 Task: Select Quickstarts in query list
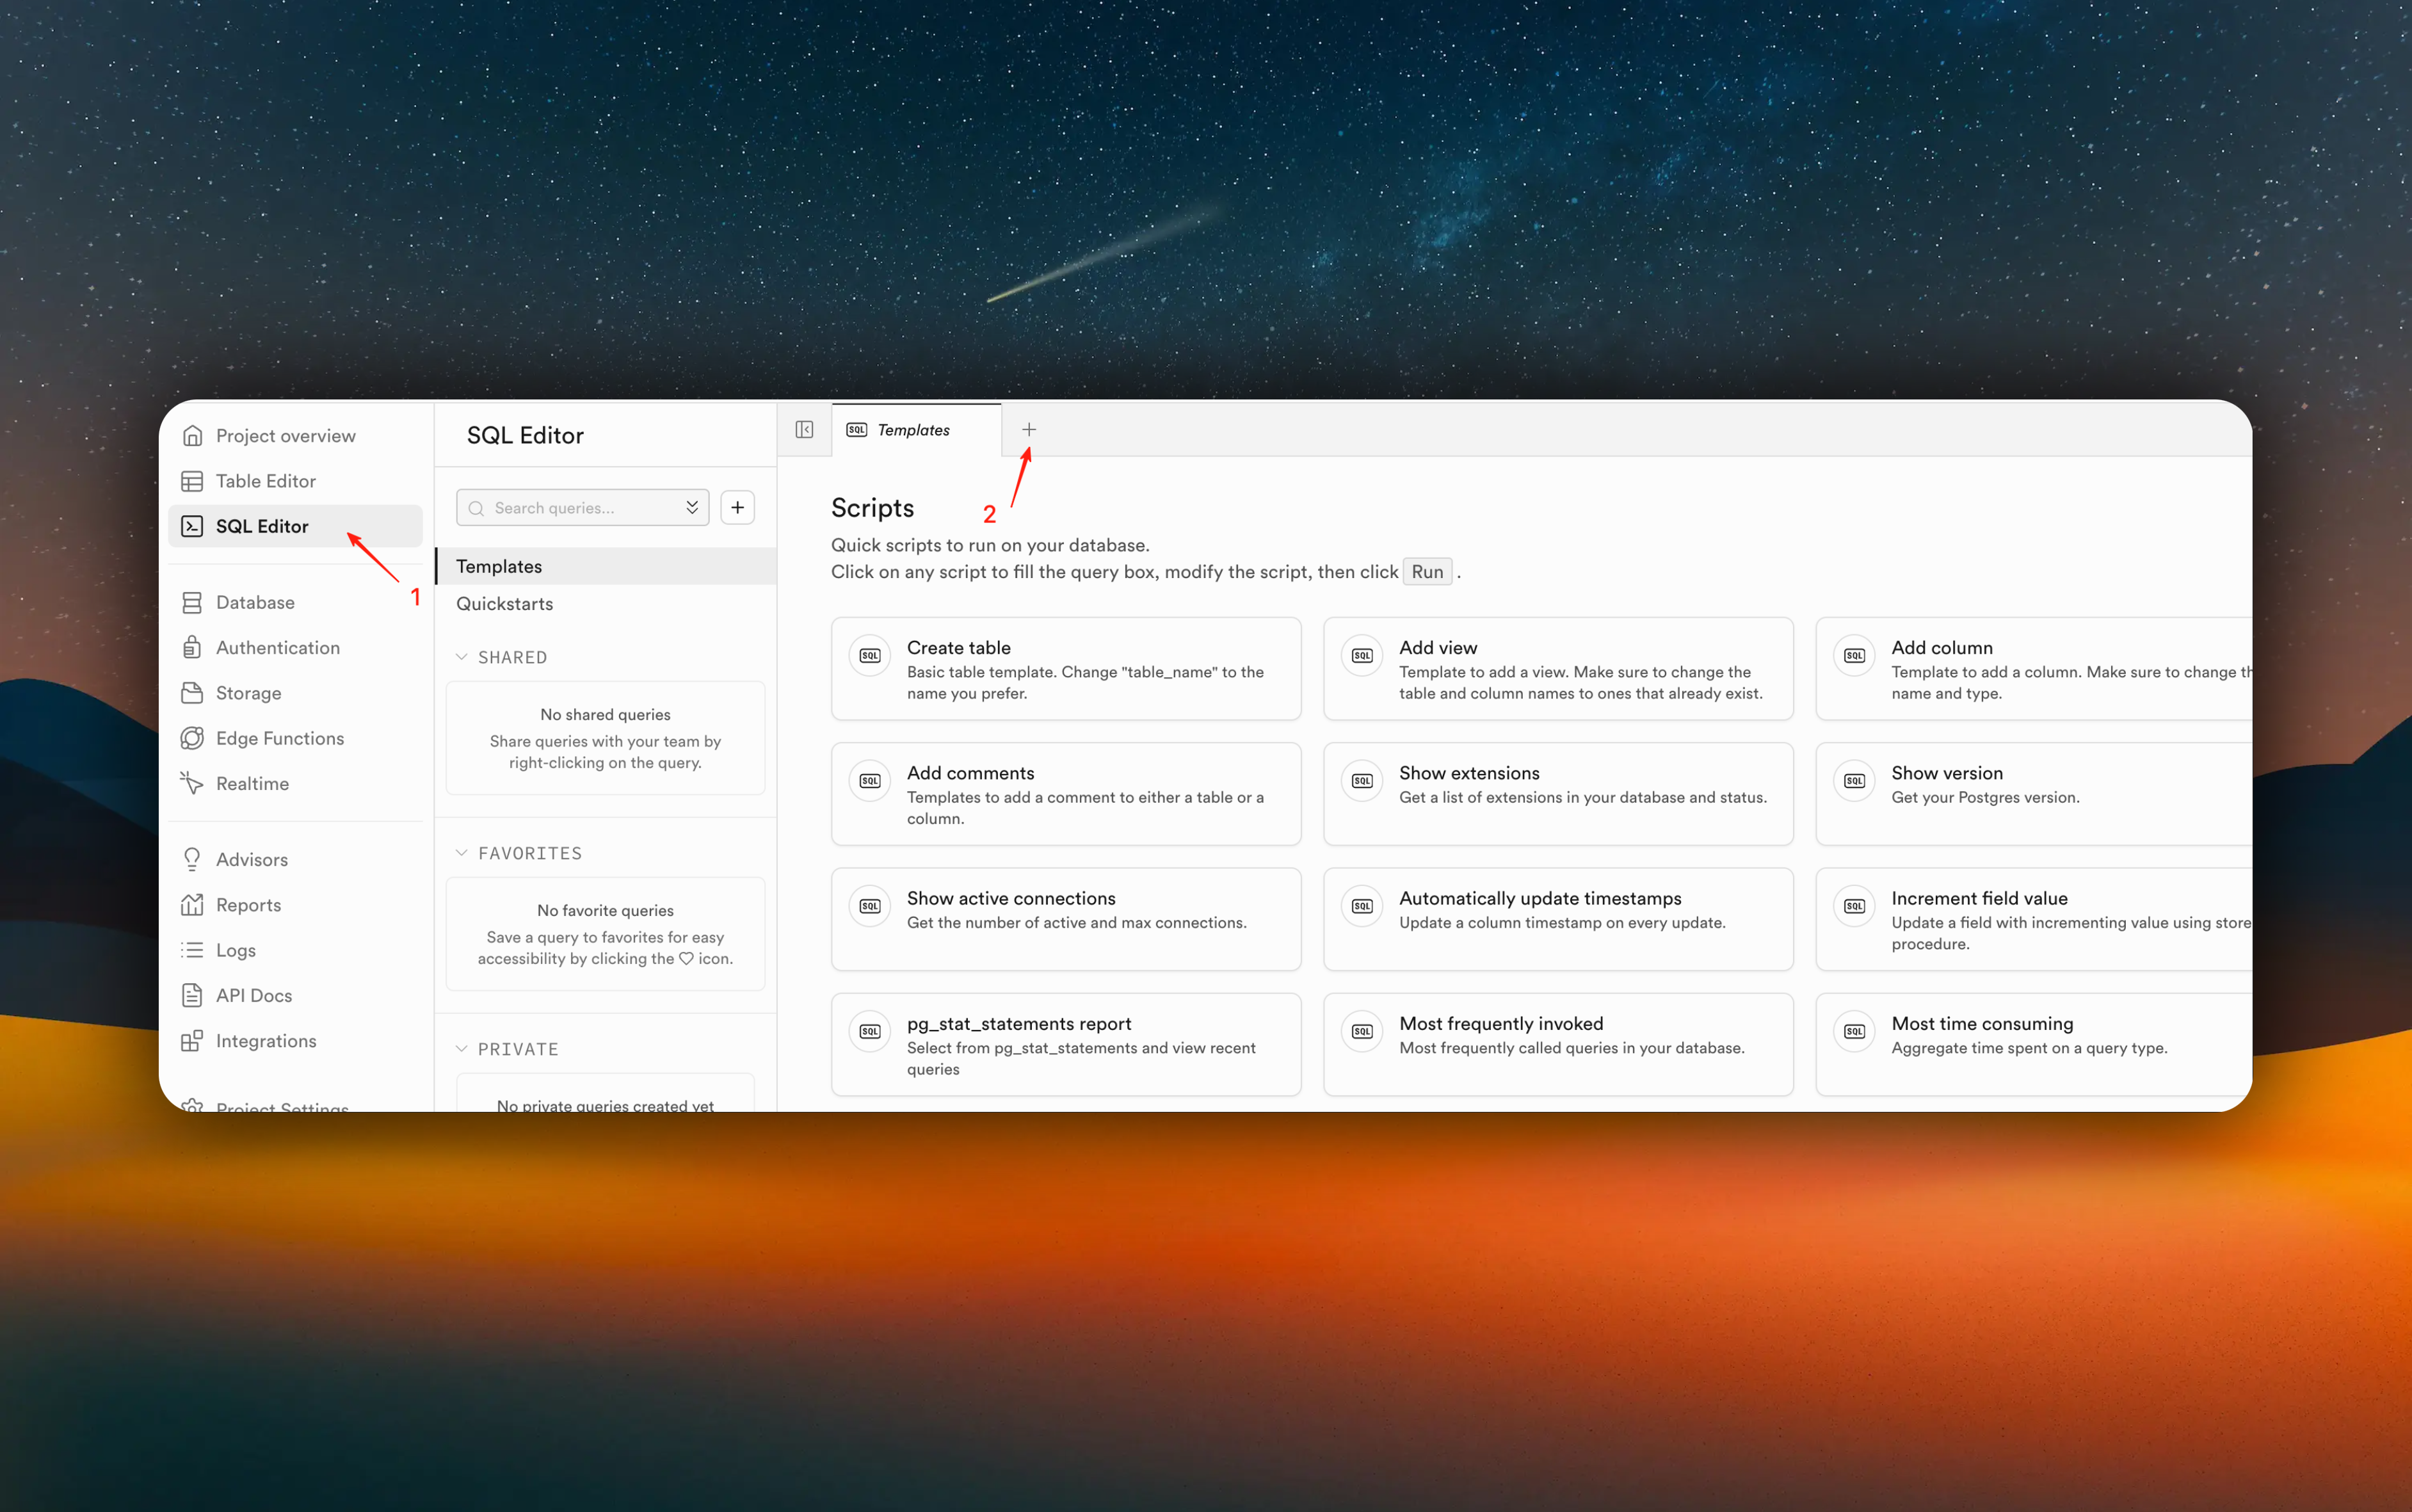point(504,604)
